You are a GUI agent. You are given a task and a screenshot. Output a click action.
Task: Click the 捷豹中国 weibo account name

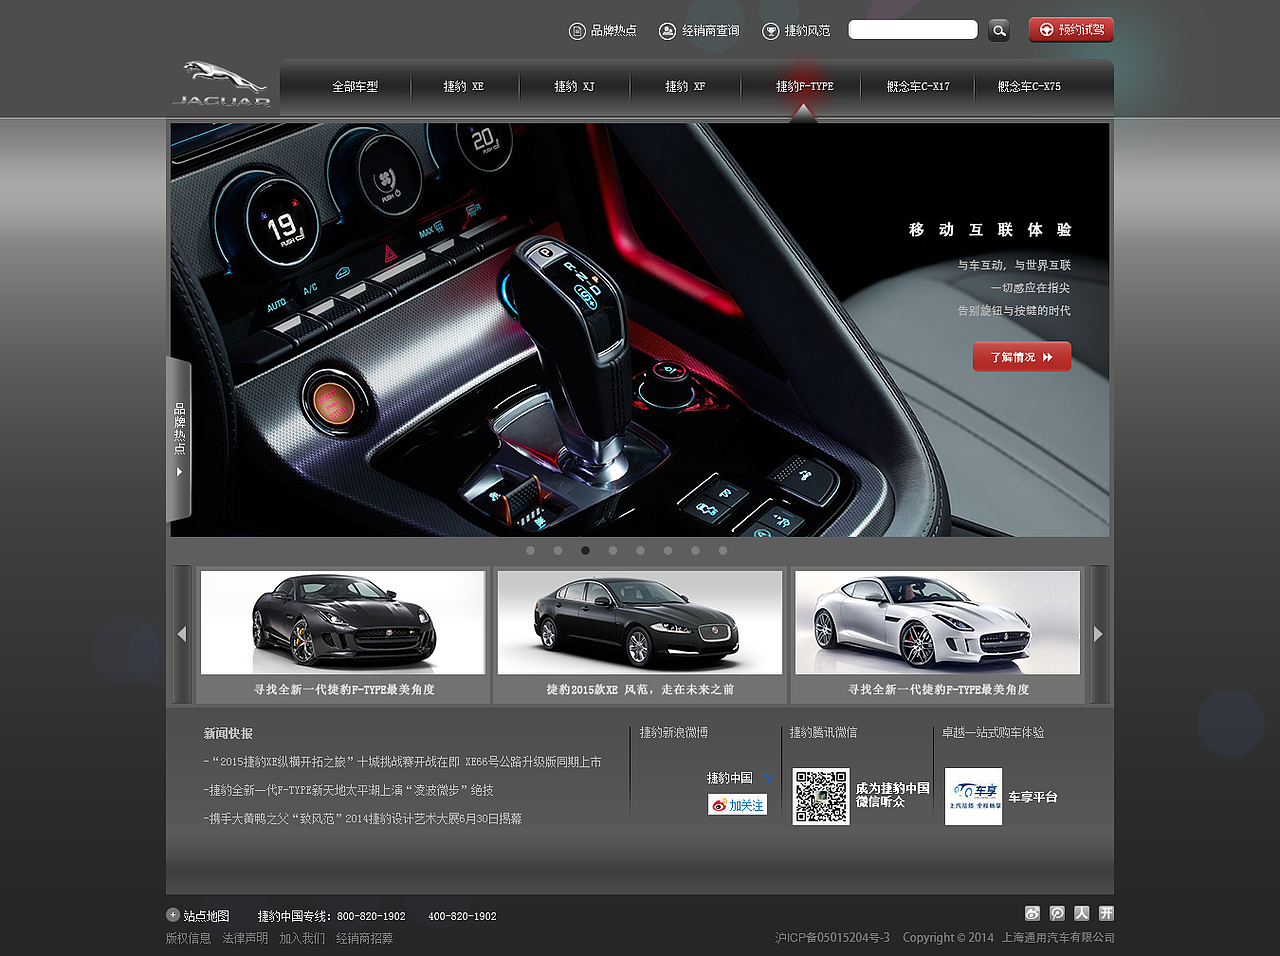730,778
